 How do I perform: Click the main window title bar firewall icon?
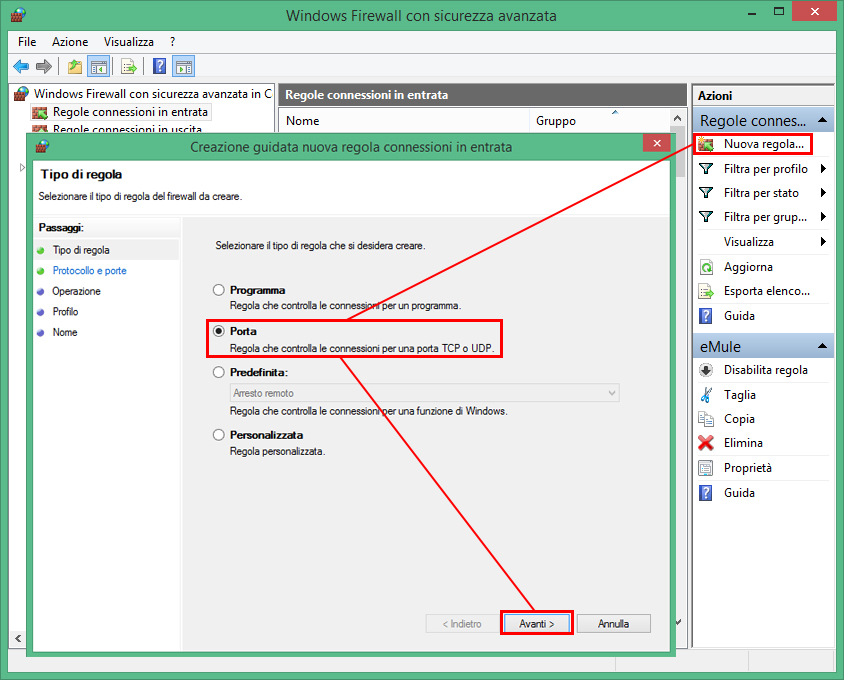[18, 15]
